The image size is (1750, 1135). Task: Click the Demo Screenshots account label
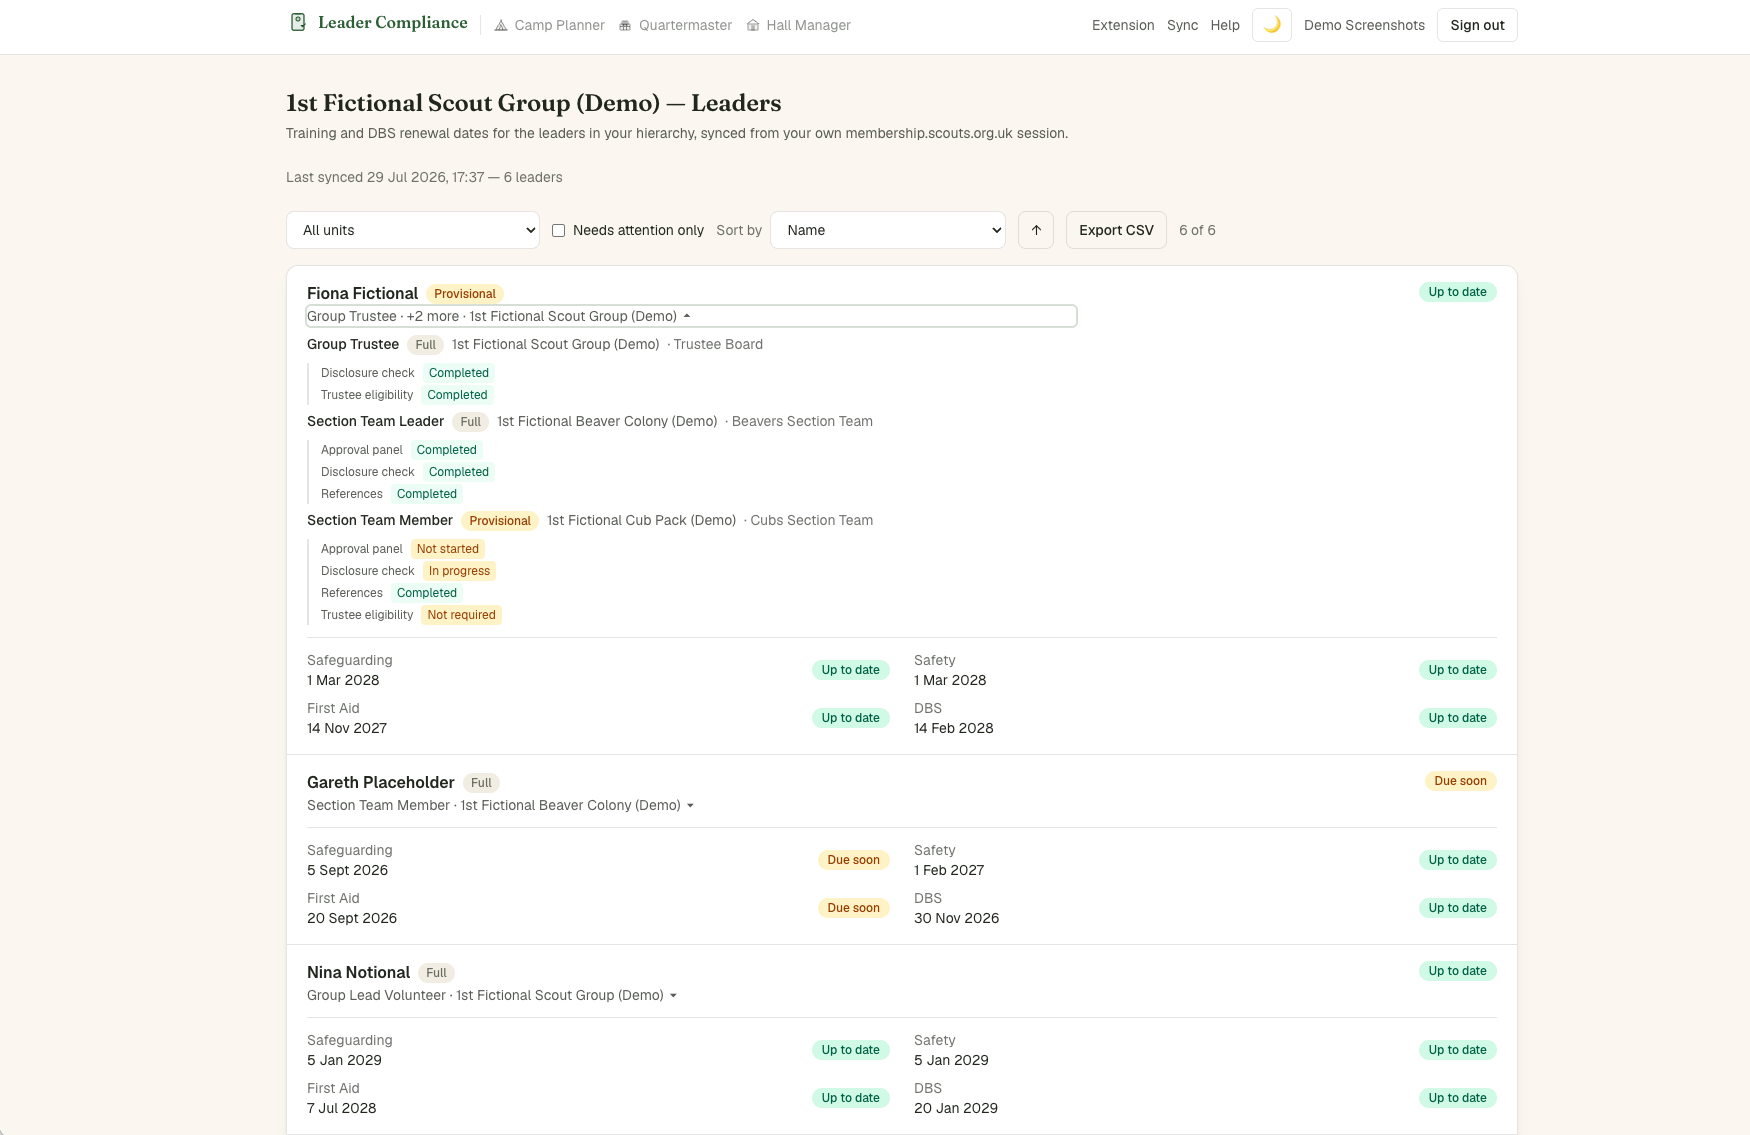[x=1364, y=25]
